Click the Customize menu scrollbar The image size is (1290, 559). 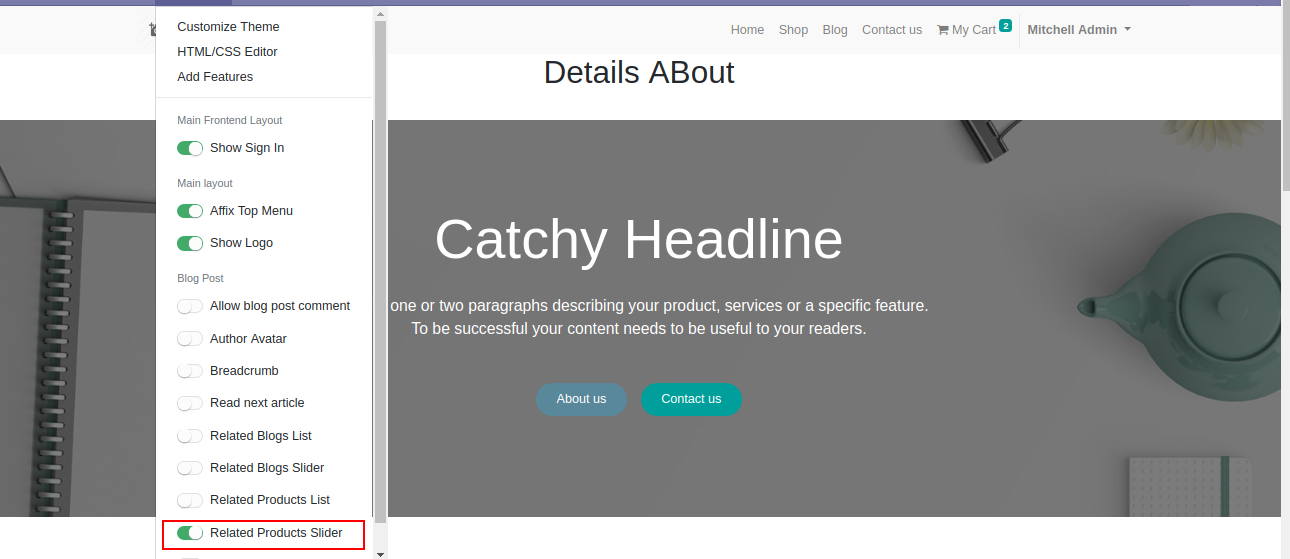(380, 270)
